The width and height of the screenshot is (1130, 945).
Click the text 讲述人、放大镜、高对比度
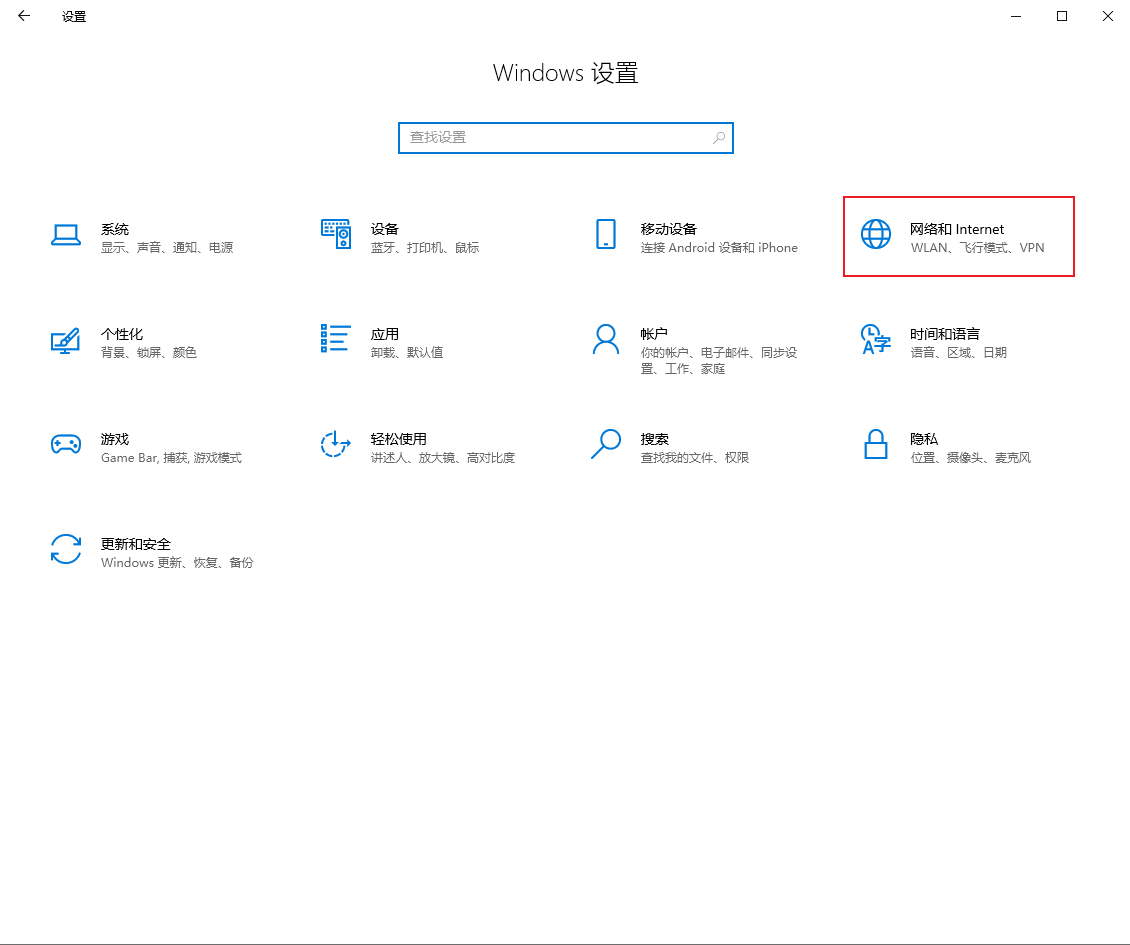(442, 458)
